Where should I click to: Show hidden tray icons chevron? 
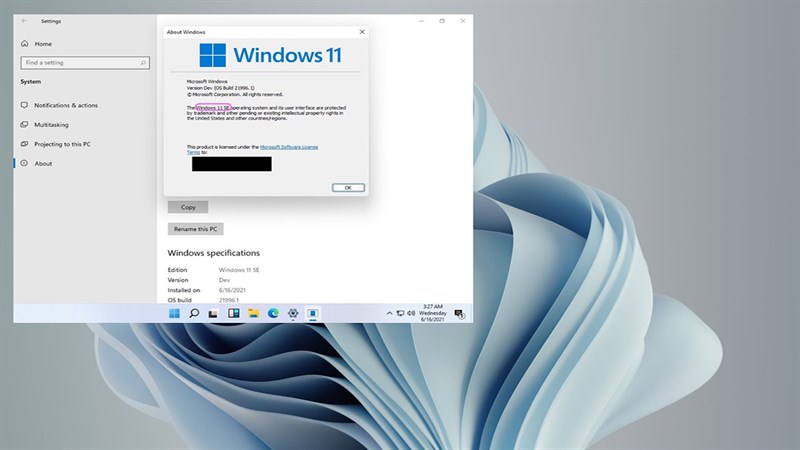point(389,313)
